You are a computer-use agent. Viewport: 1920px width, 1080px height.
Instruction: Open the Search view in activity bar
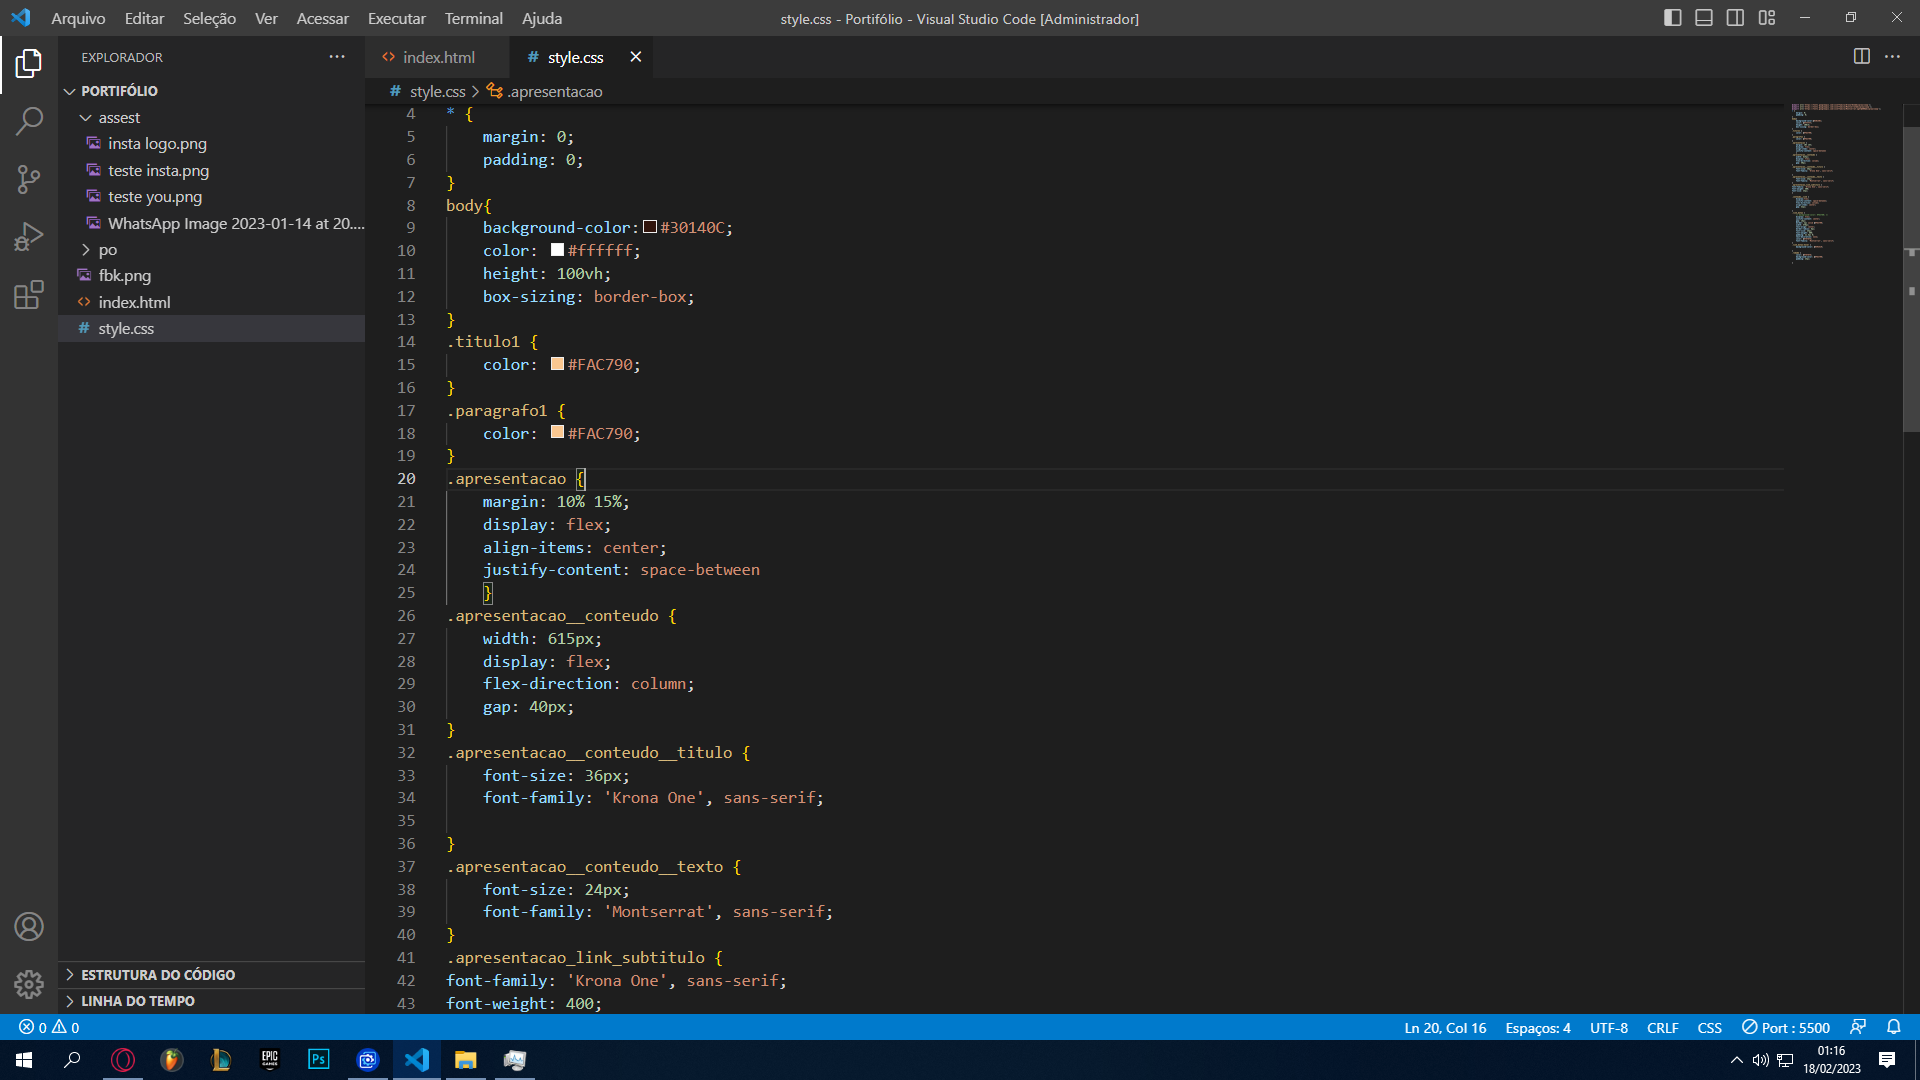pyautogui.click(x=29, y=122)
